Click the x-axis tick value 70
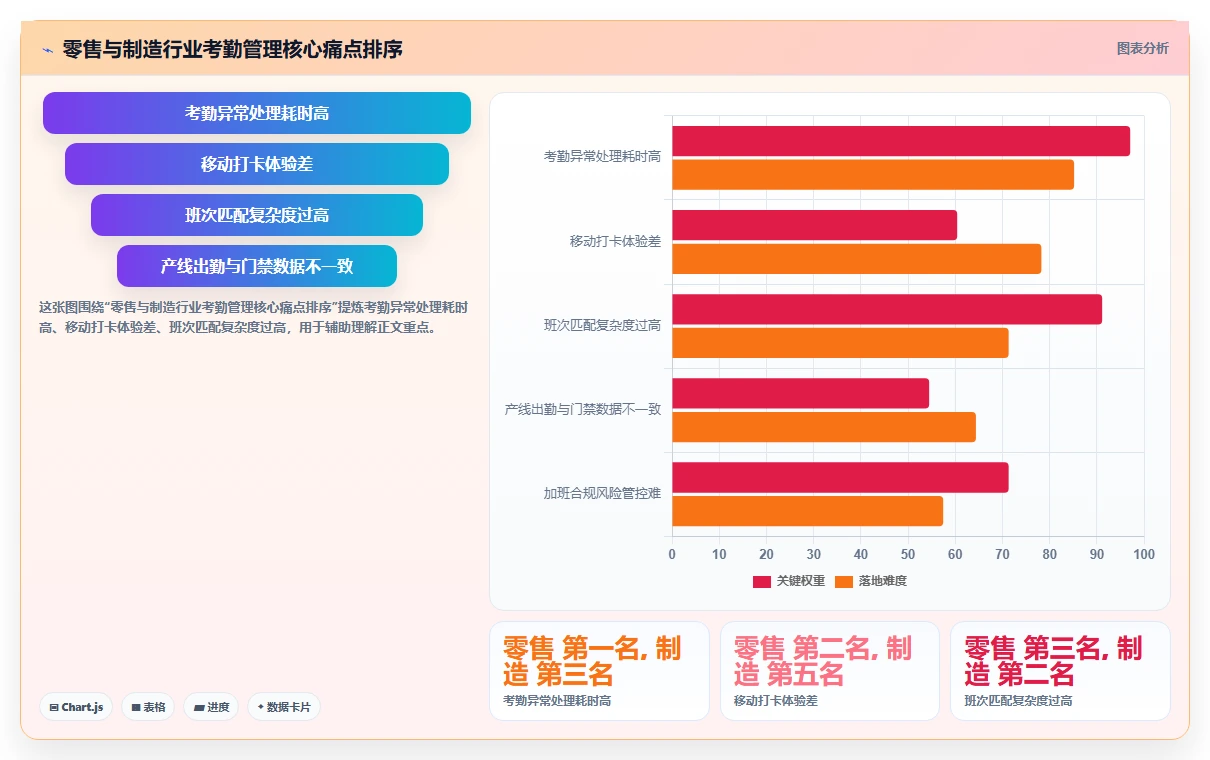The height and width of the screenshot is (760, 1210). 1002,554
